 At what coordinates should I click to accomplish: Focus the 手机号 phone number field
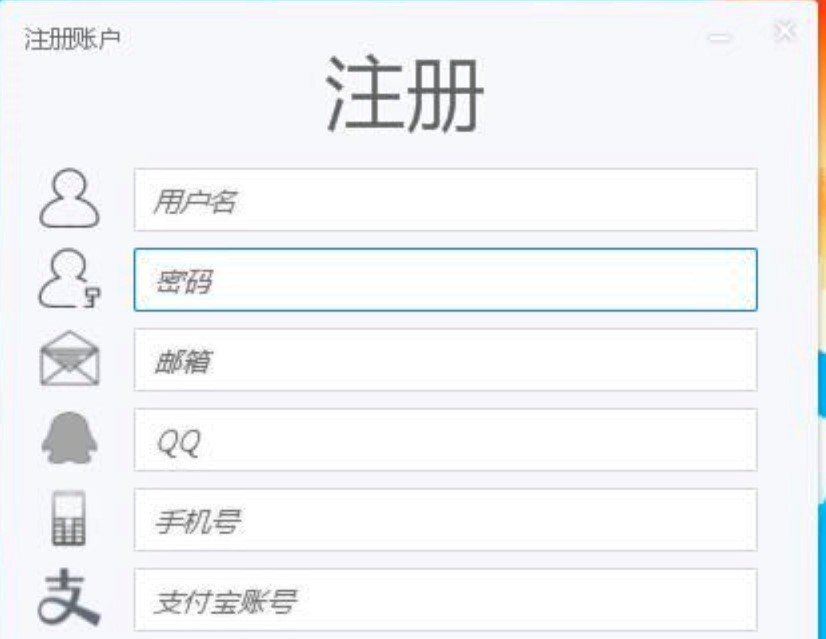(x=445, y=520)
